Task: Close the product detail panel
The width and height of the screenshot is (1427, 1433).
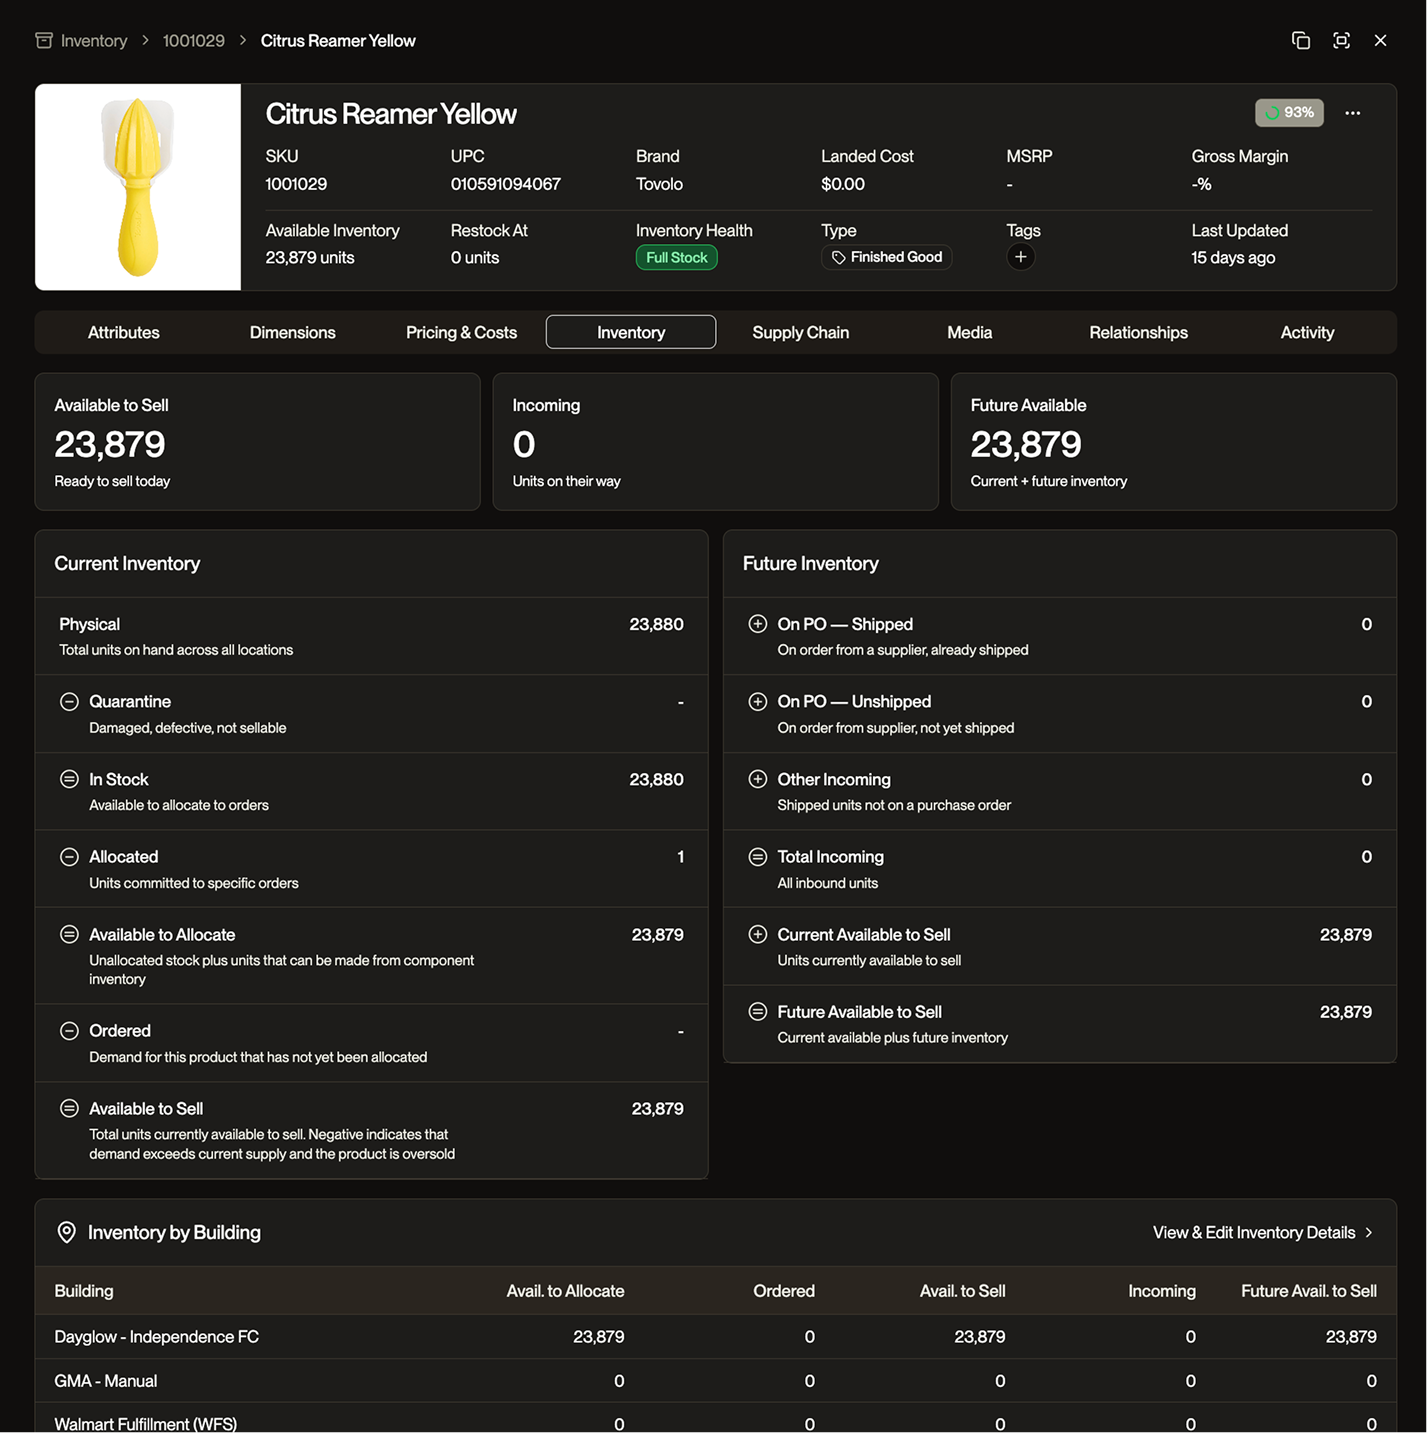Action: pos(1380,40)
